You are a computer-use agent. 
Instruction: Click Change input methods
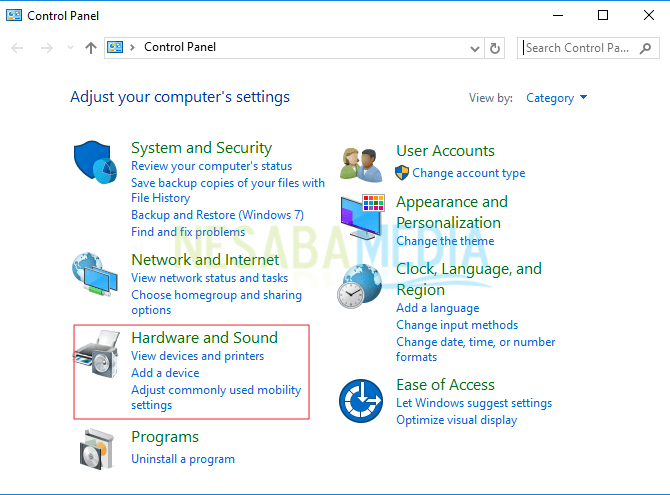(457, 325)
